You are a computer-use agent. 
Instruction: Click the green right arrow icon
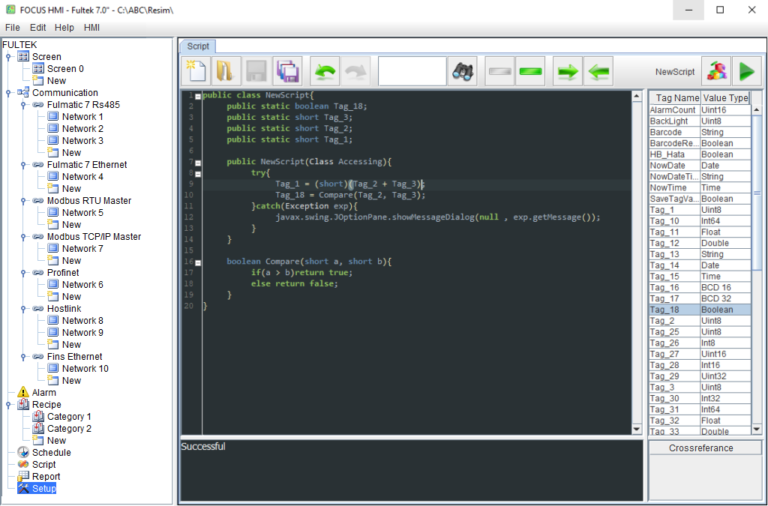point(567,71)
